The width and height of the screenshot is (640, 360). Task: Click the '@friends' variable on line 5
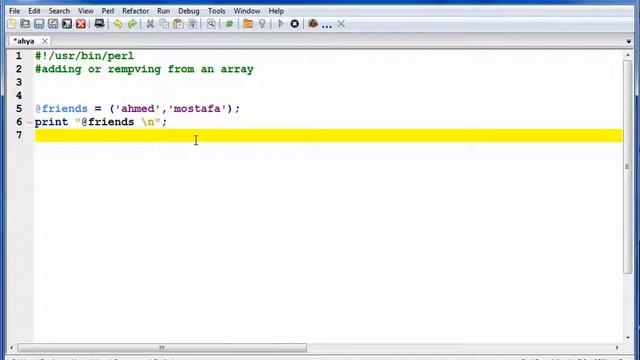point(61,109)
